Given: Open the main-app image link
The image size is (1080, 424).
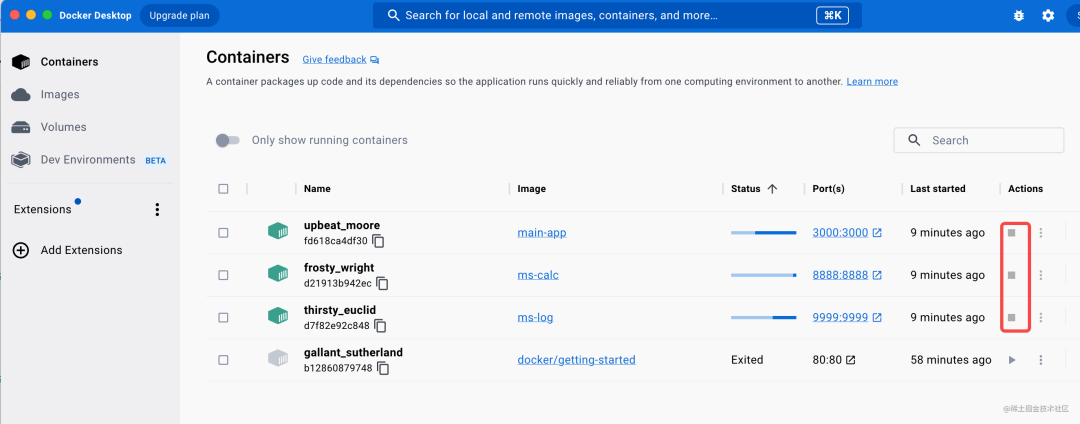Looking at the screenshot, I should (x=542, y=233).
